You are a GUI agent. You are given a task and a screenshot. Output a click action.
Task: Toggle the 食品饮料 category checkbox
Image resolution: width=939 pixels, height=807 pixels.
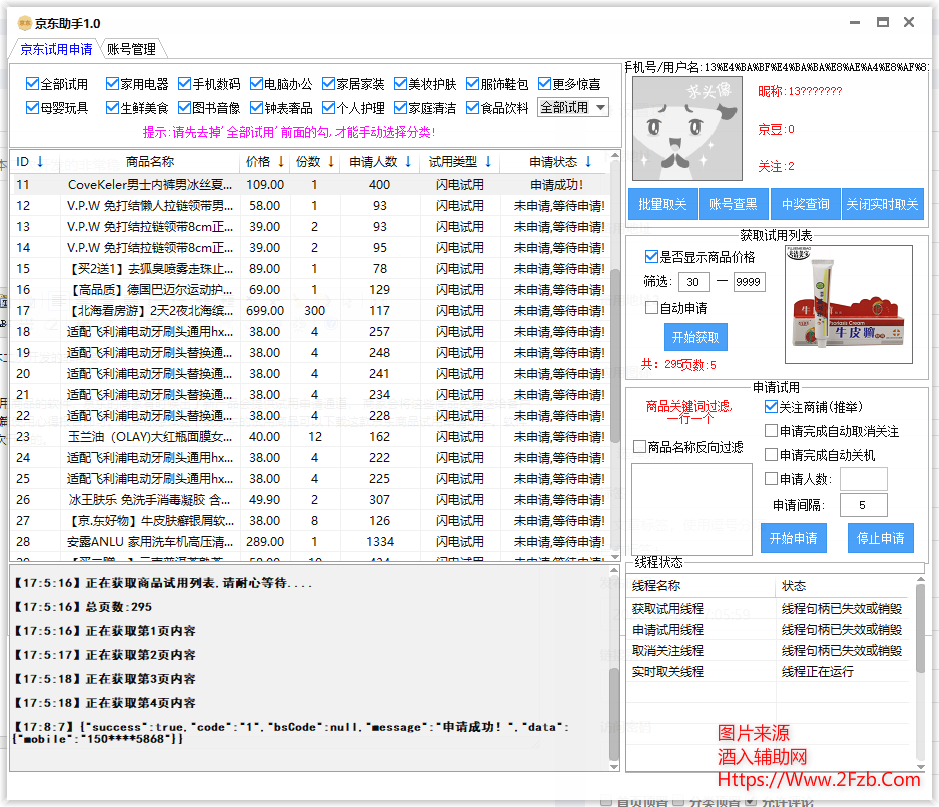coord(472,108)
